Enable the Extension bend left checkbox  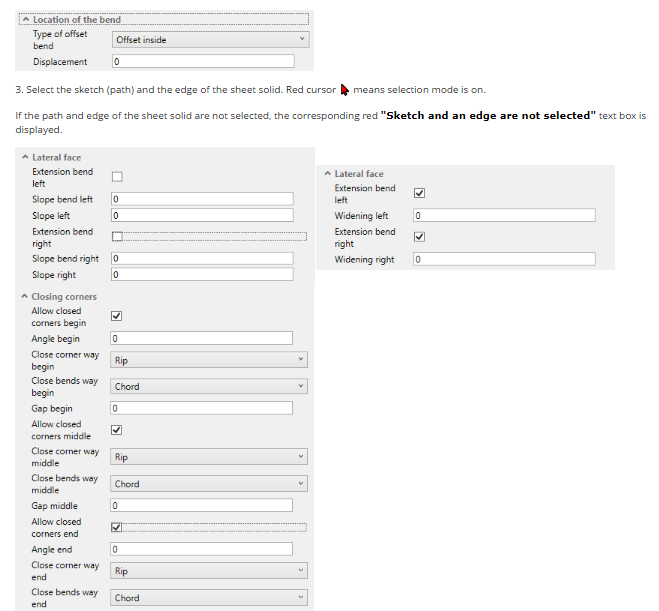point(117,177)
